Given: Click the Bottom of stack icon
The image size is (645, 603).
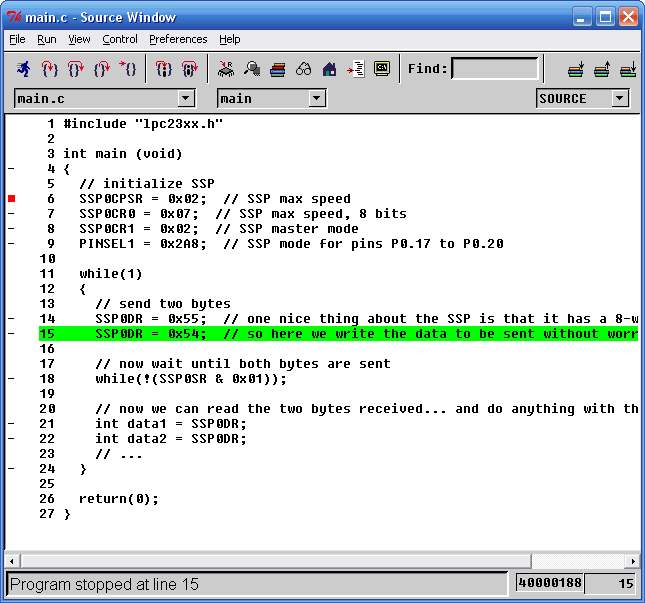Looking at the screenshot, I should click(628, 69).
